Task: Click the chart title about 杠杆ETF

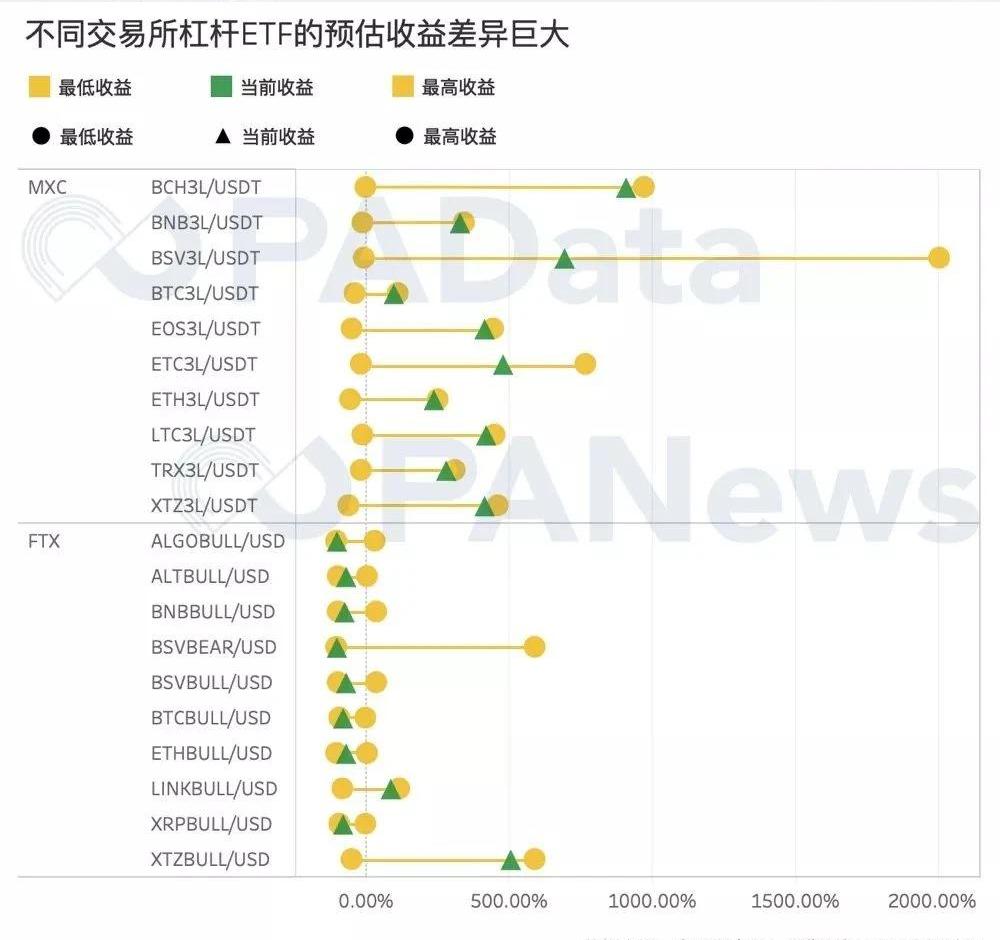Action: tap(296, 35)
